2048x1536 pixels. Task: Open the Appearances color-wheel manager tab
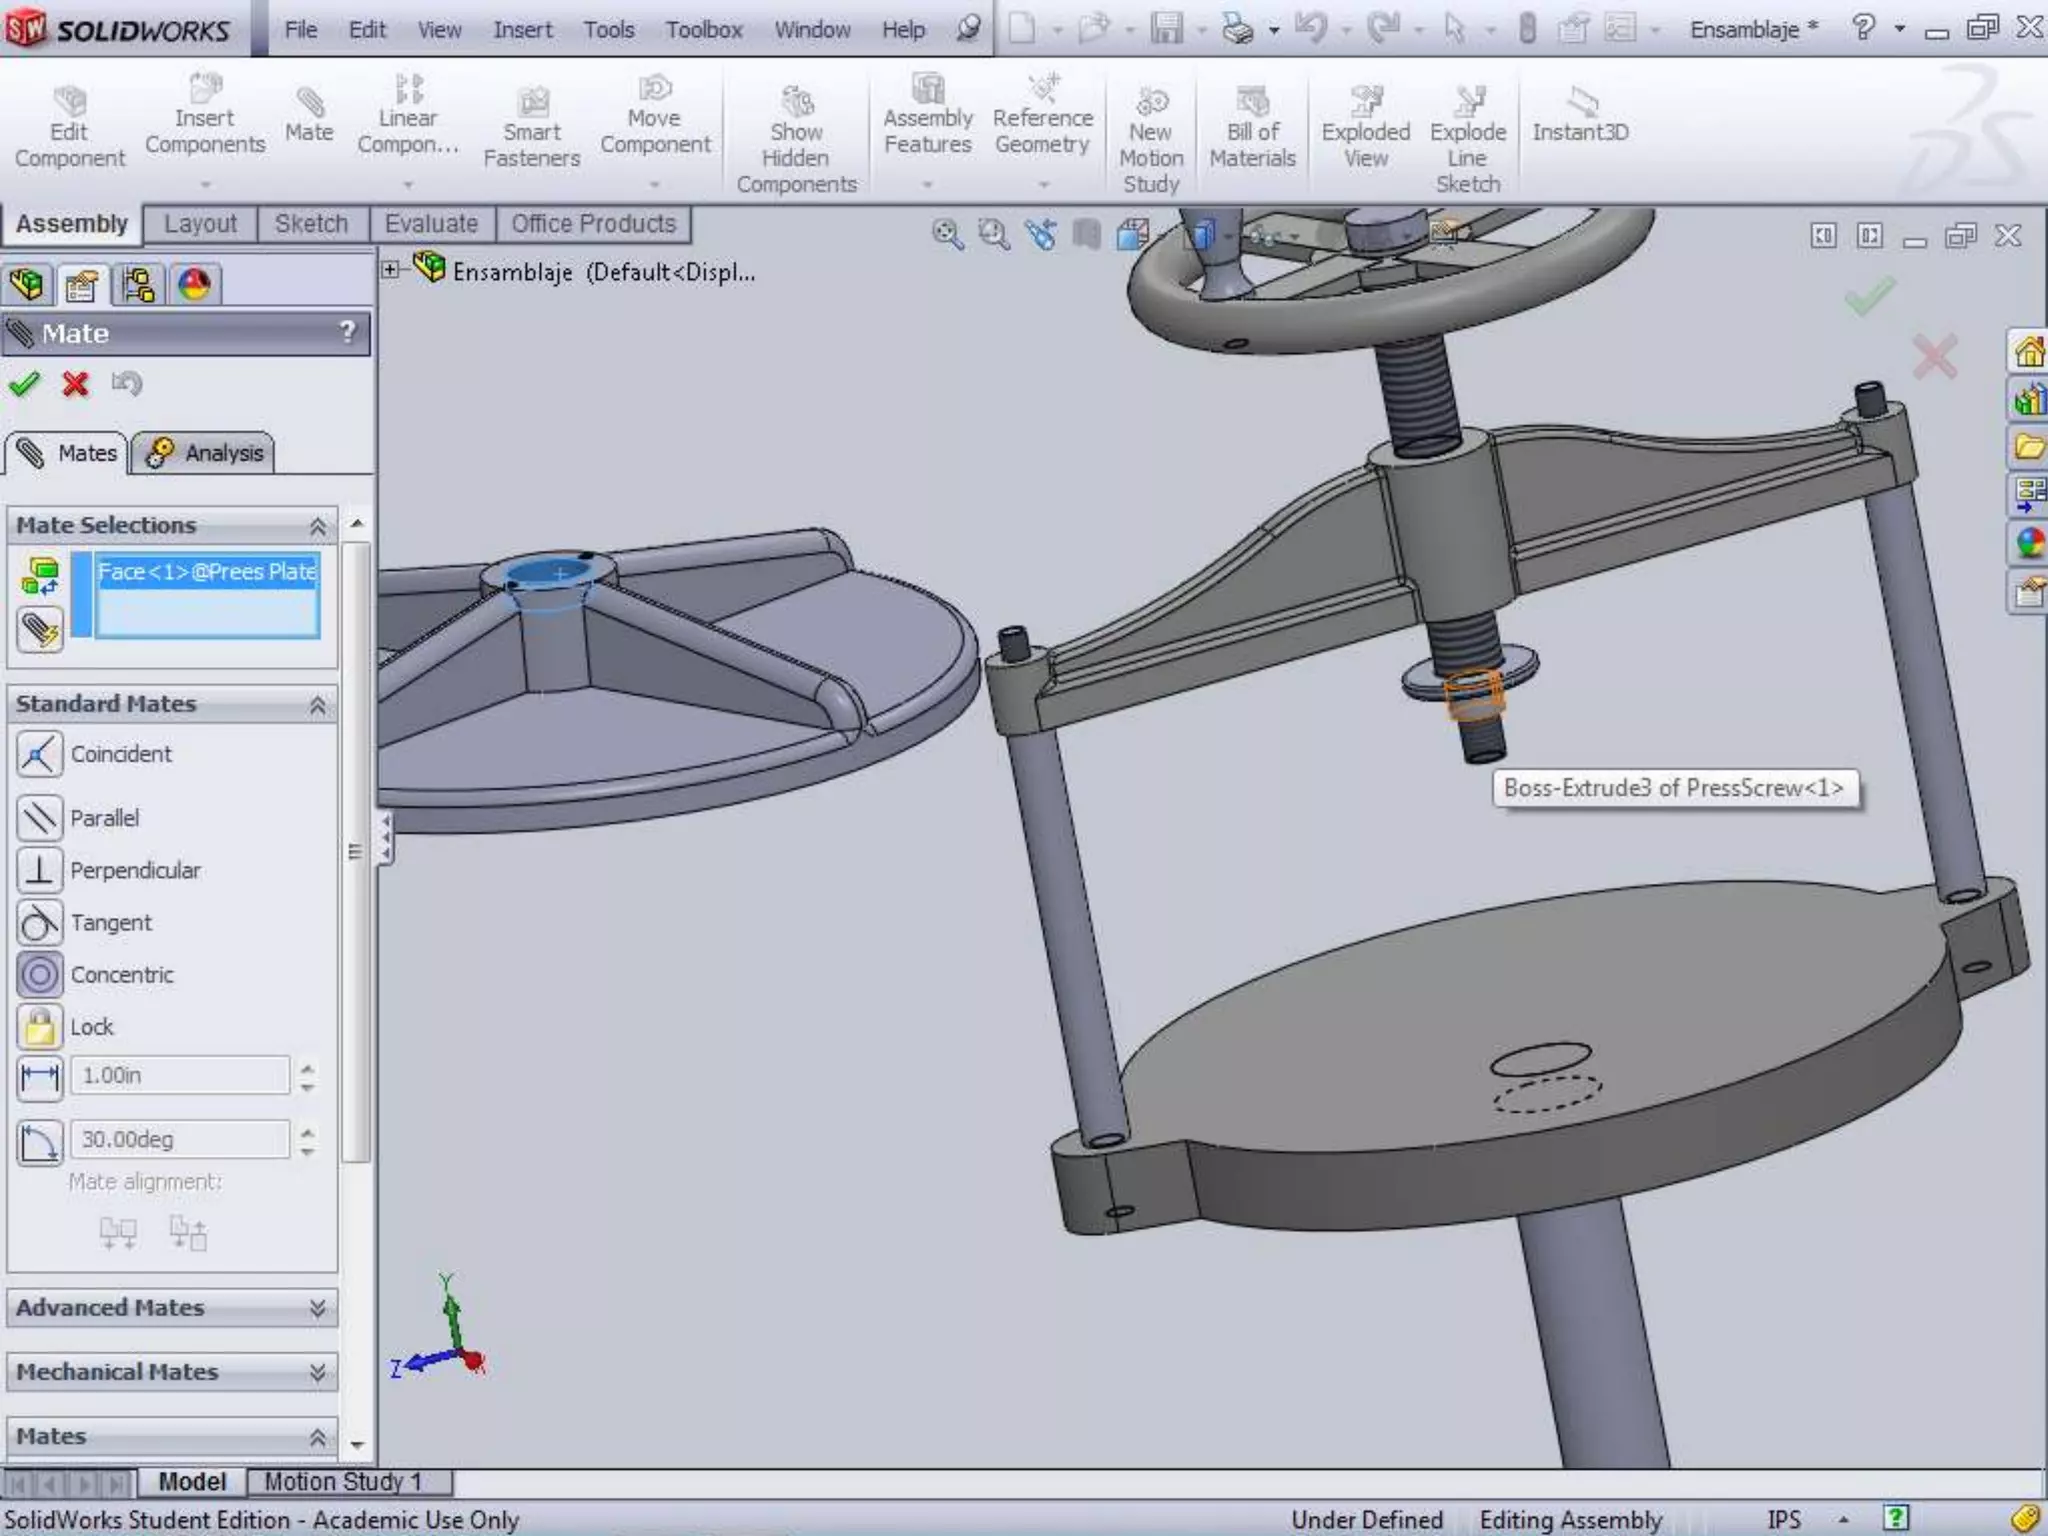pos(194,285)
